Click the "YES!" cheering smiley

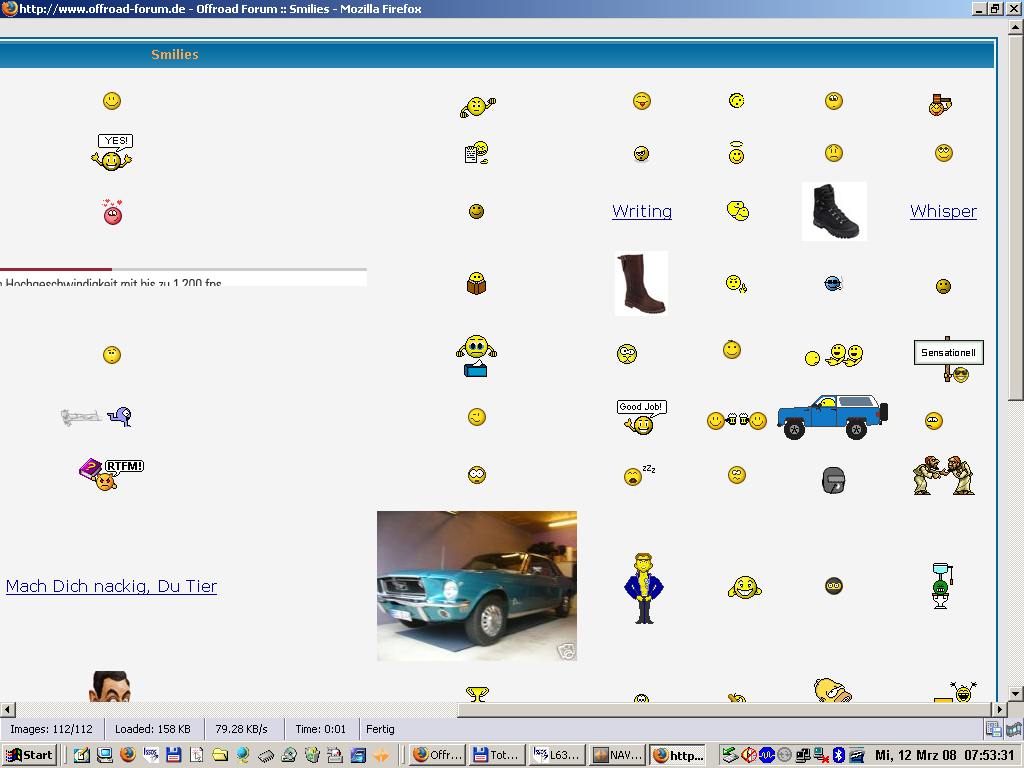[x=112, y=153]
